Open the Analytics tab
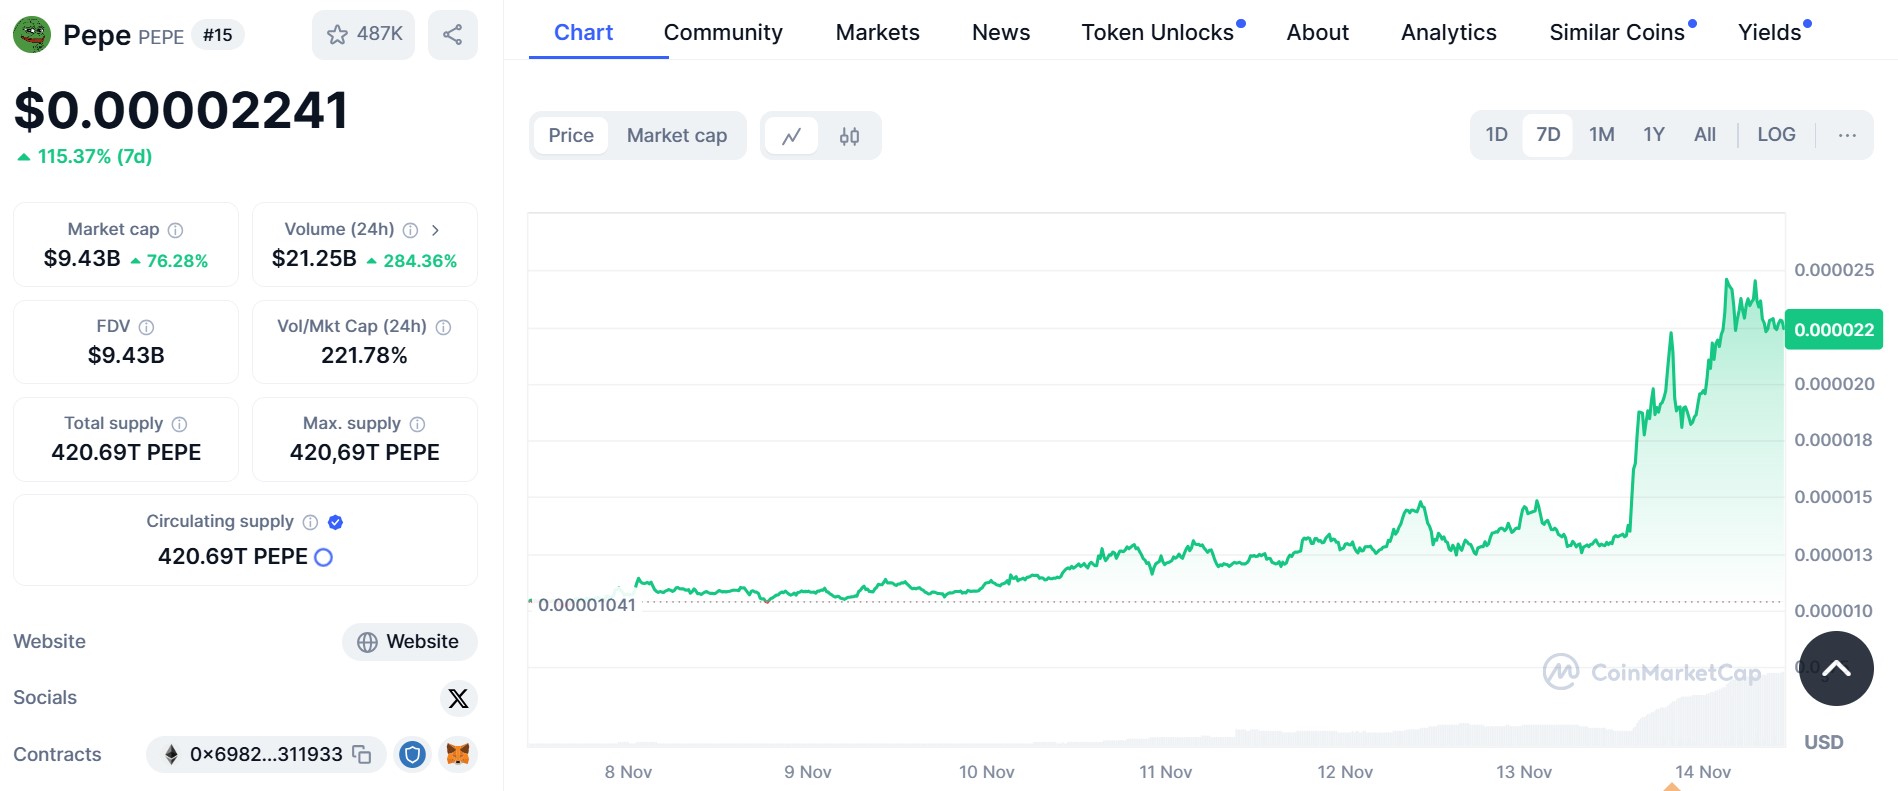 click(x=1449, y=32)
